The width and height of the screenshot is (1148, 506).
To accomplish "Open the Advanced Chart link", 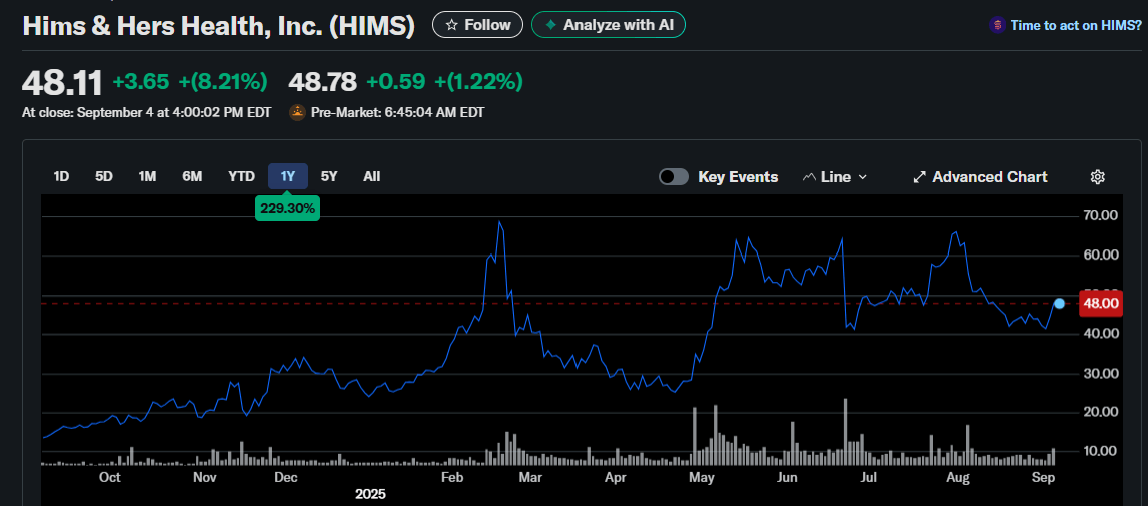I will coord(989,177).
